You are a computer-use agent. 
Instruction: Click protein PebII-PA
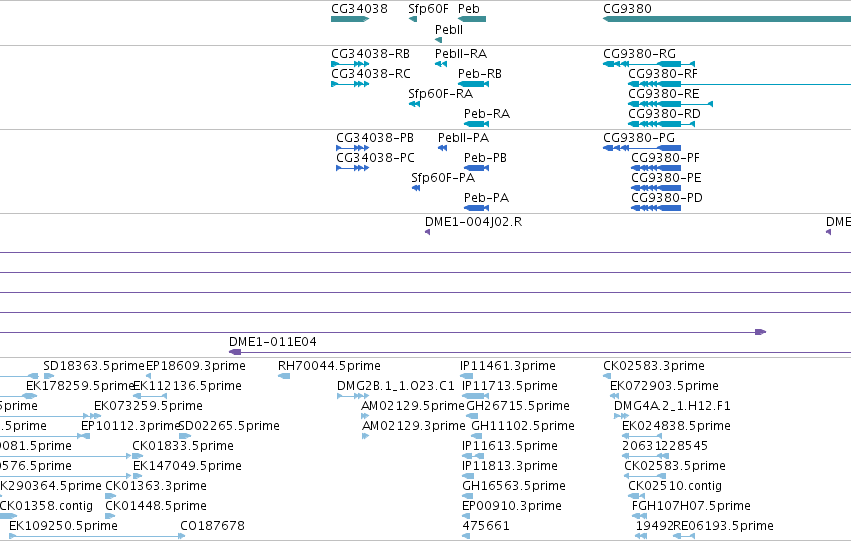click(463, 138)
